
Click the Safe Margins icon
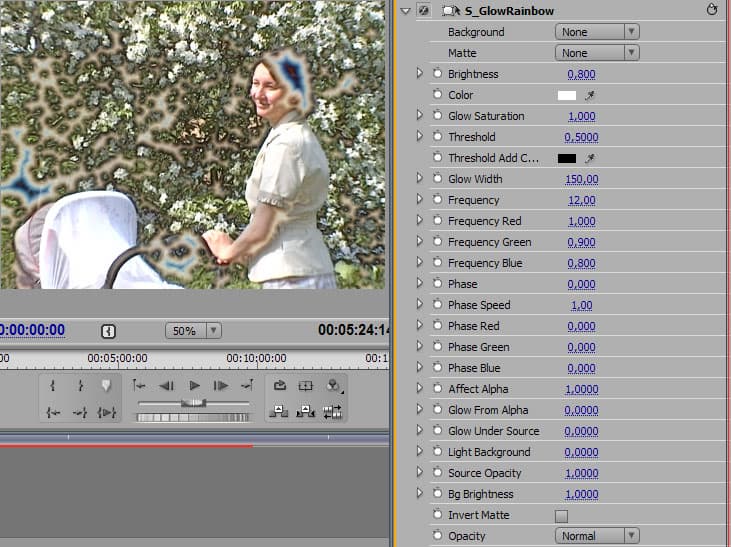click(307, 386)
